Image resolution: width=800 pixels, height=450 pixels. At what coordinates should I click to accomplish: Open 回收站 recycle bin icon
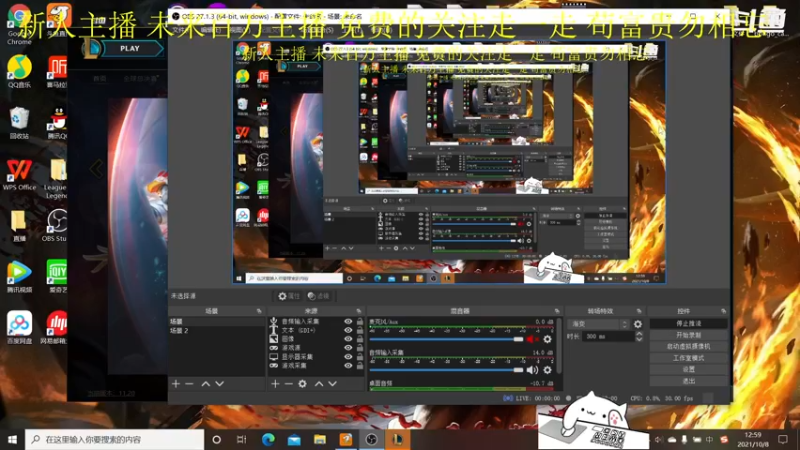(x=19, y=122)
